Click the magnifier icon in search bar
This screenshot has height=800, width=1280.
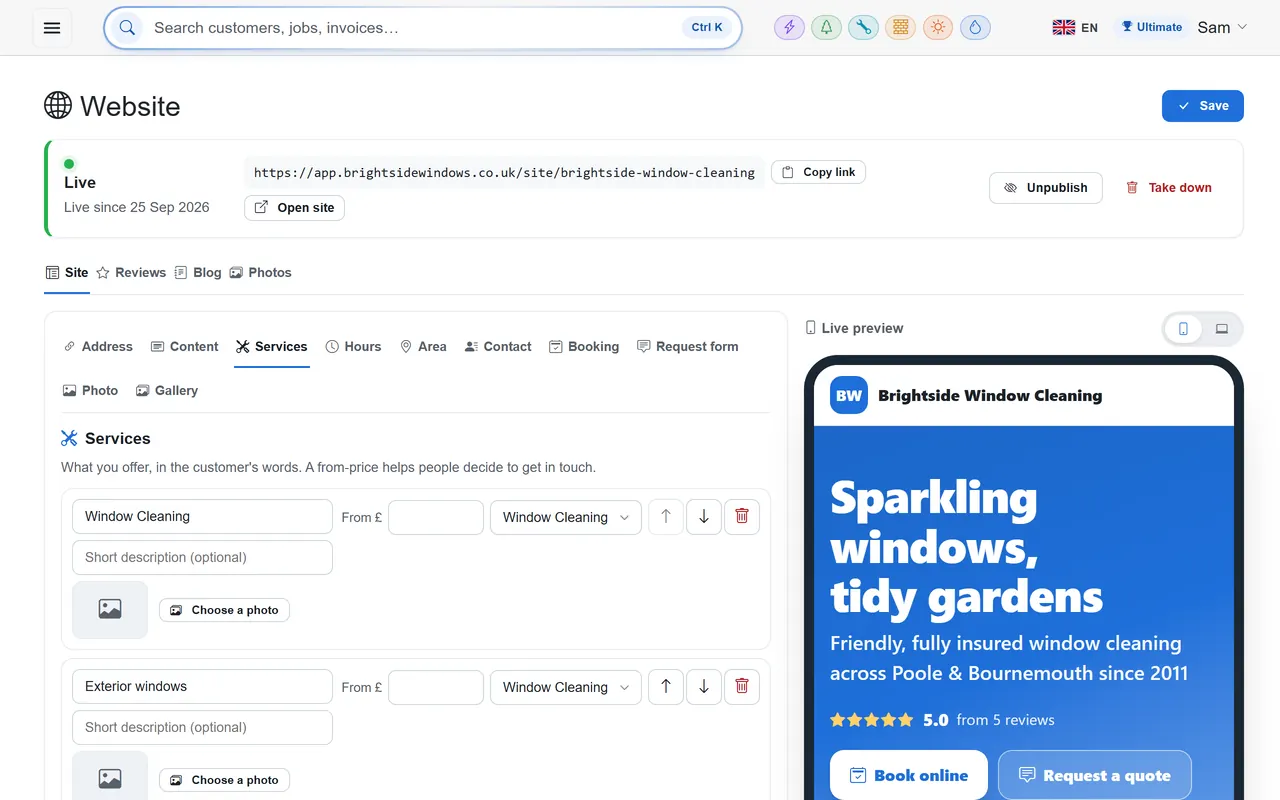pyautogui.click(x=128, y=28)
